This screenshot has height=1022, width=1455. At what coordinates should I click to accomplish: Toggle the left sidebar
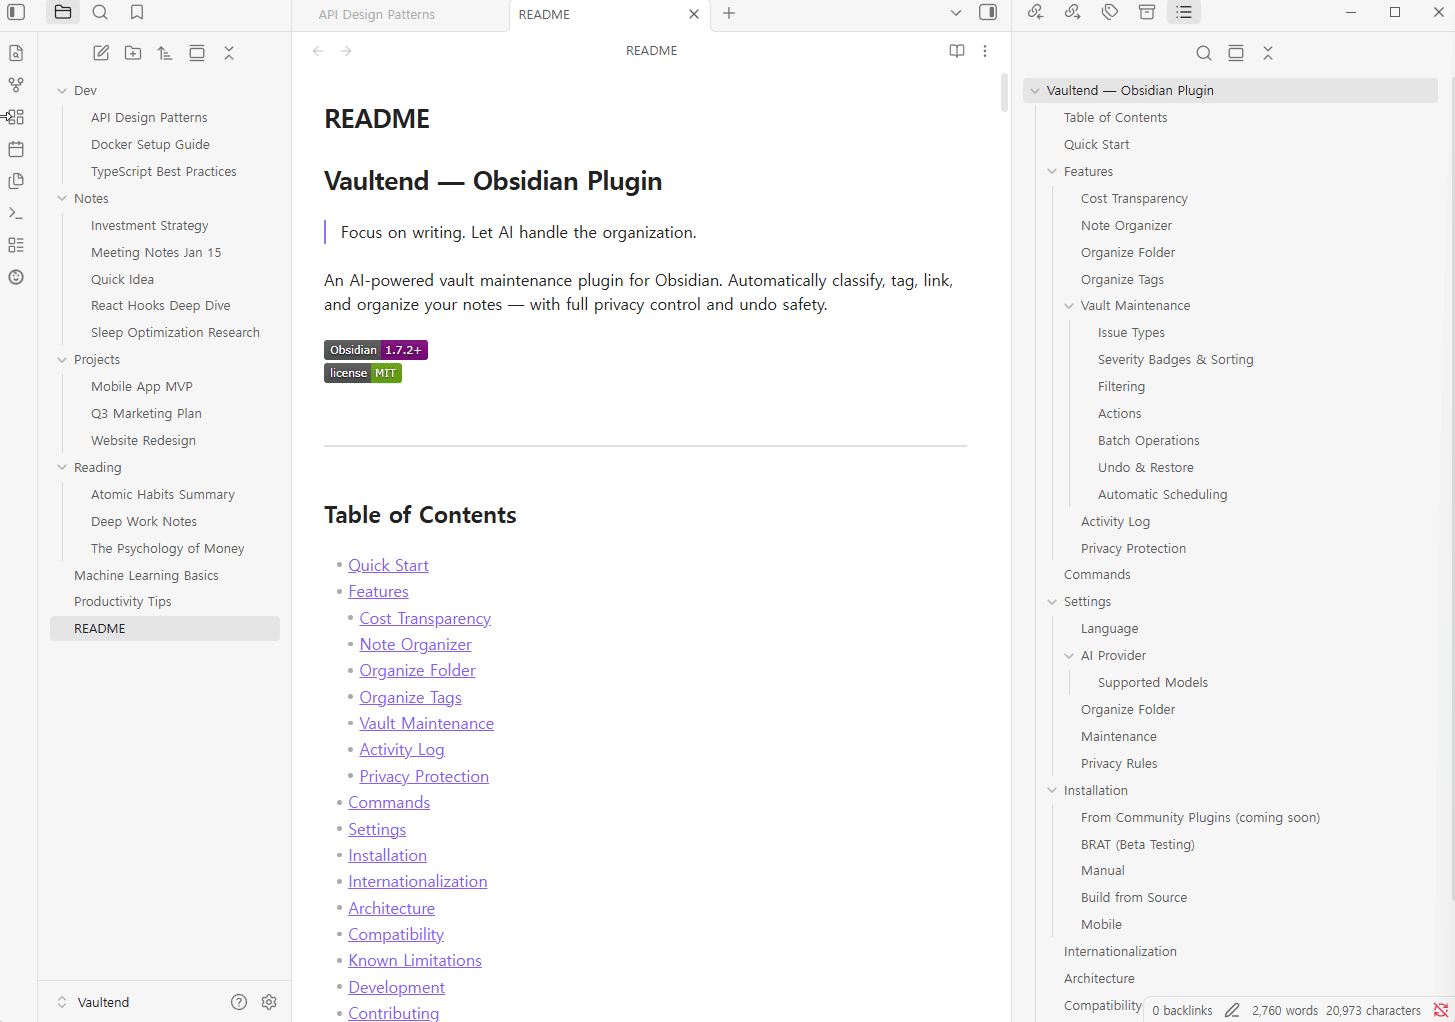pyautogui.click(x=16, y=12)
